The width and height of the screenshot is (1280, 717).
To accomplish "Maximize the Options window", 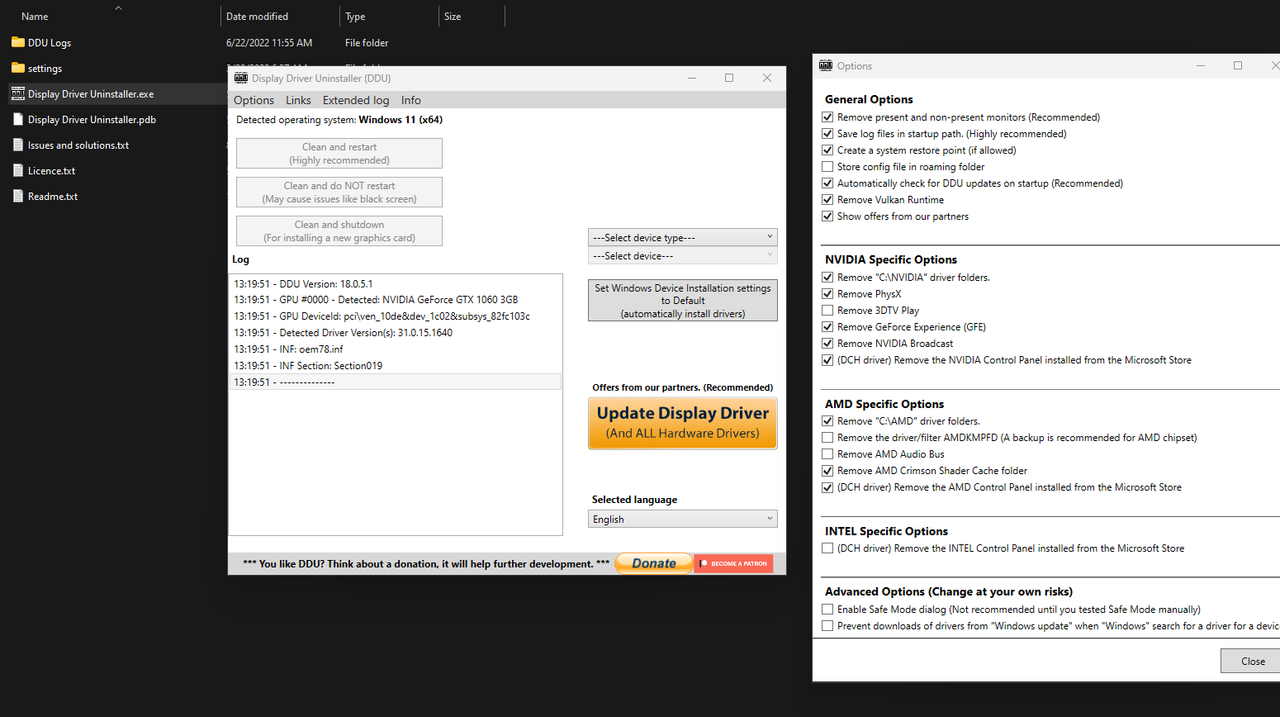I will 1238,66.
